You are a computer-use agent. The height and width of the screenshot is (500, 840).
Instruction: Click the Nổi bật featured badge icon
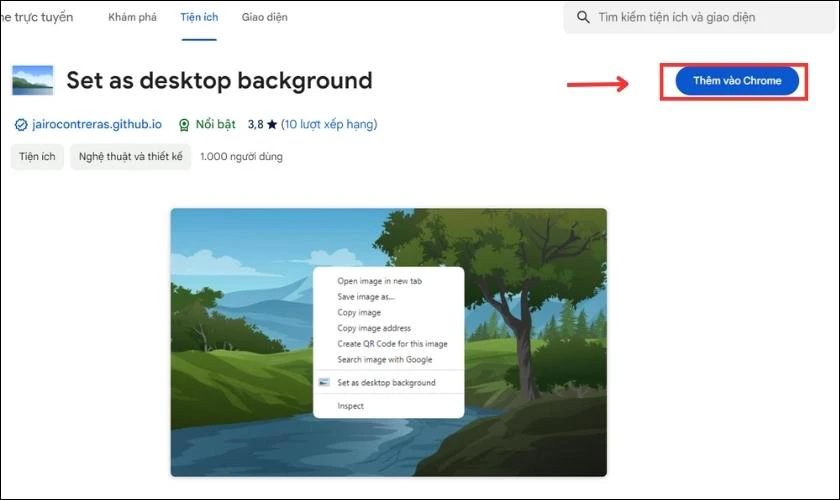click(x=184, y=125)
